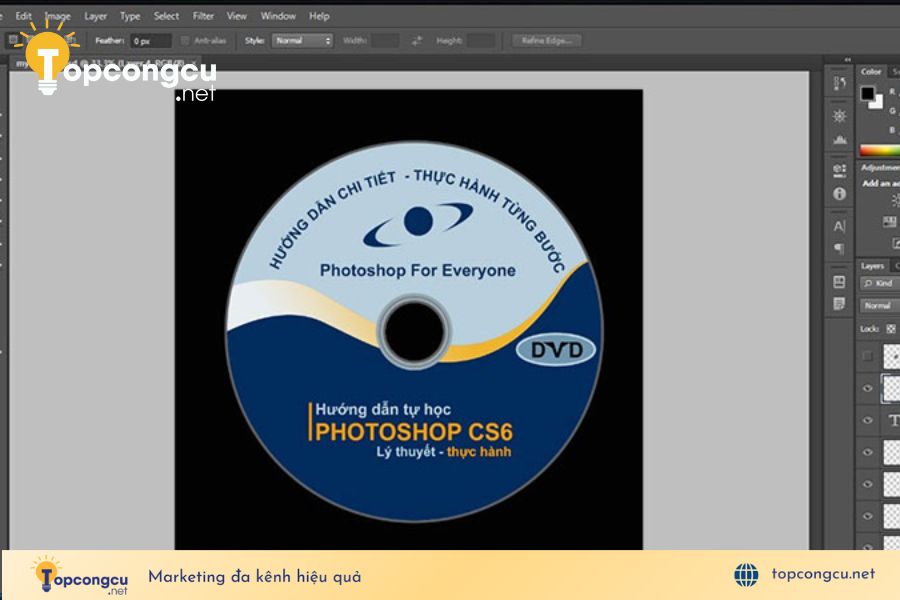The image size is (900, 600).
Task: Hide the second layer below the text layer
Action: [x=867, y=484]
